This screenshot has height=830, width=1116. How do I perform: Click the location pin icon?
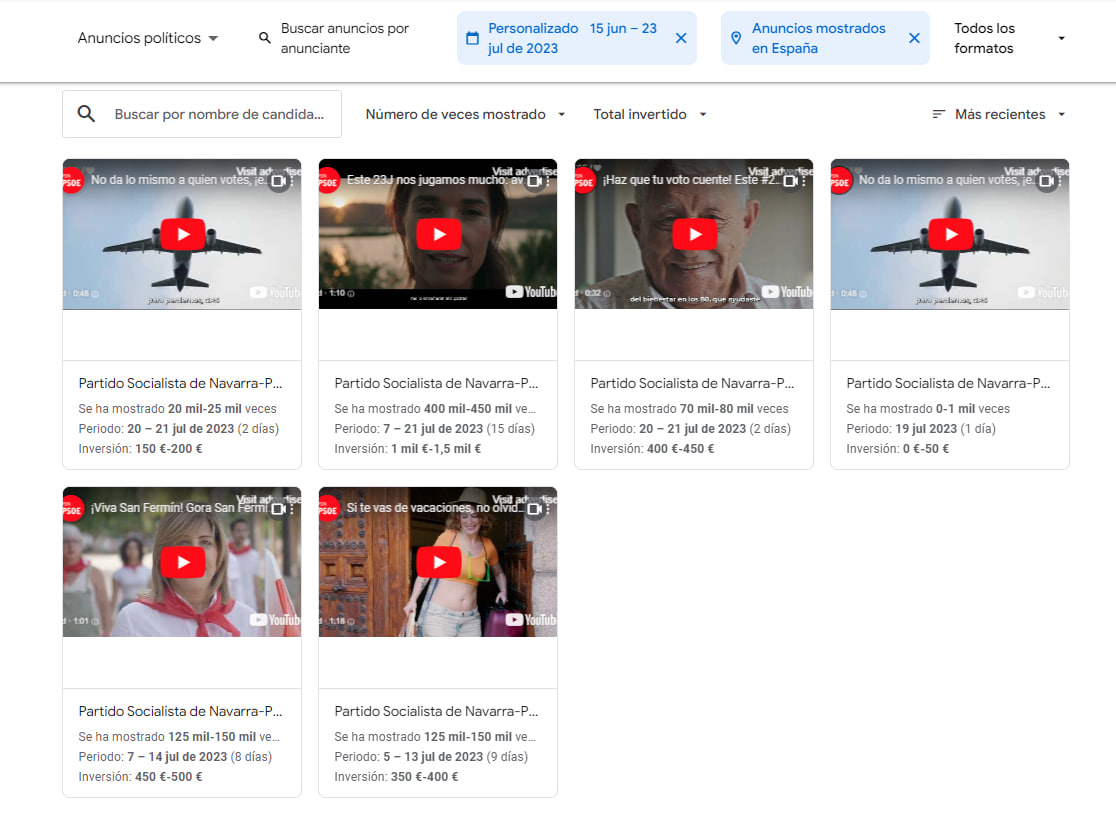[x=736, y=38]
